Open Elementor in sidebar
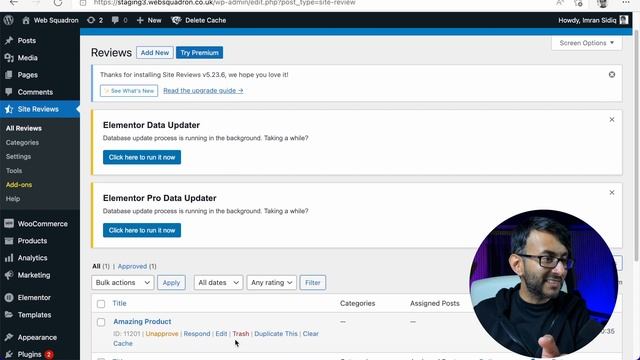 click(x=34, y=298)
